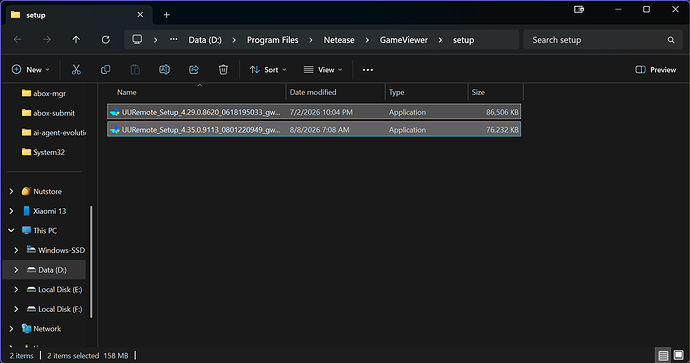Click the navigation pane vertical scrollbar

click(x=92, y=261)
